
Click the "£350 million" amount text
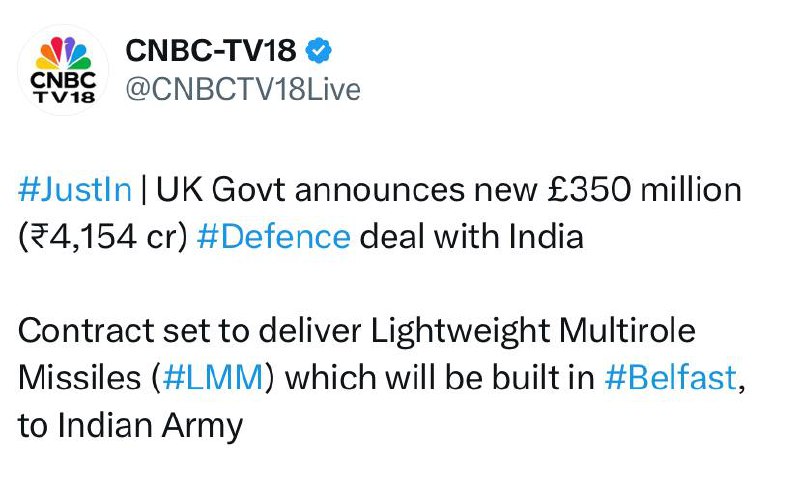click(x=657, y=189)
